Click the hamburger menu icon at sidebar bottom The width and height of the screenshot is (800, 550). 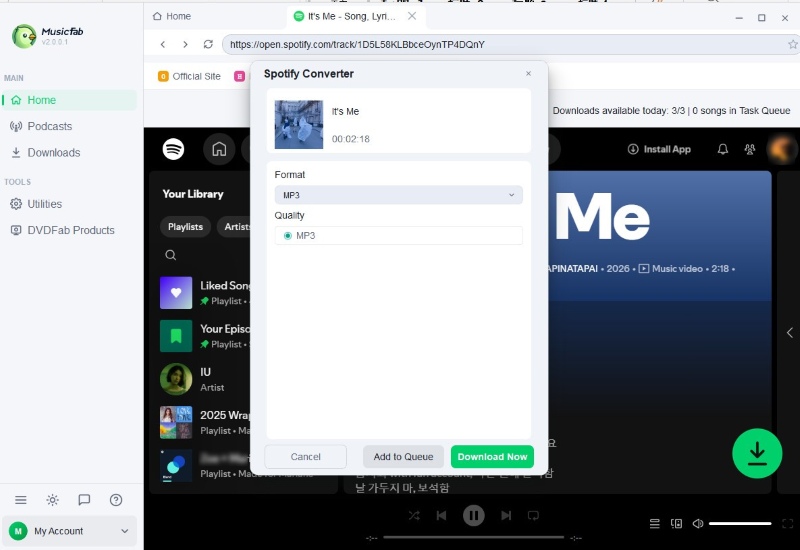click(20, 500)
